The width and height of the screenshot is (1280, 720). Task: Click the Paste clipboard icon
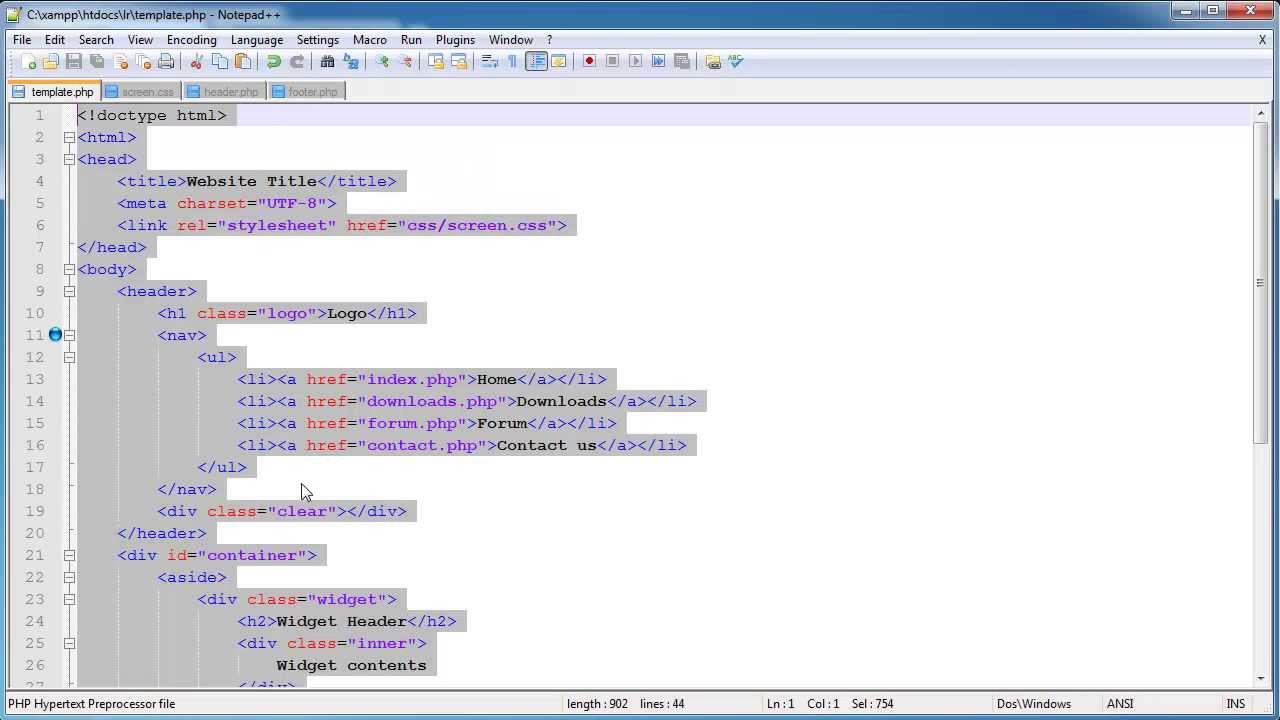[x=243, y=61]
